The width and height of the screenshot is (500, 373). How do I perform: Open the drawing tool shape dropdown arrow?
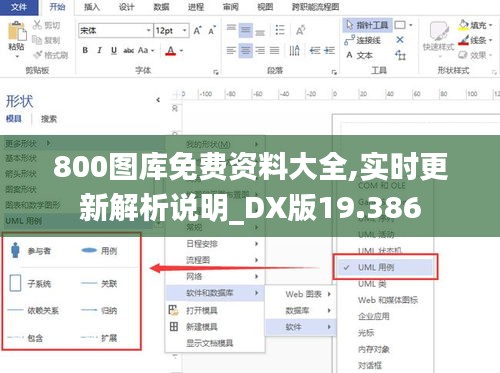pyautogui.click(x=411, y=25)
